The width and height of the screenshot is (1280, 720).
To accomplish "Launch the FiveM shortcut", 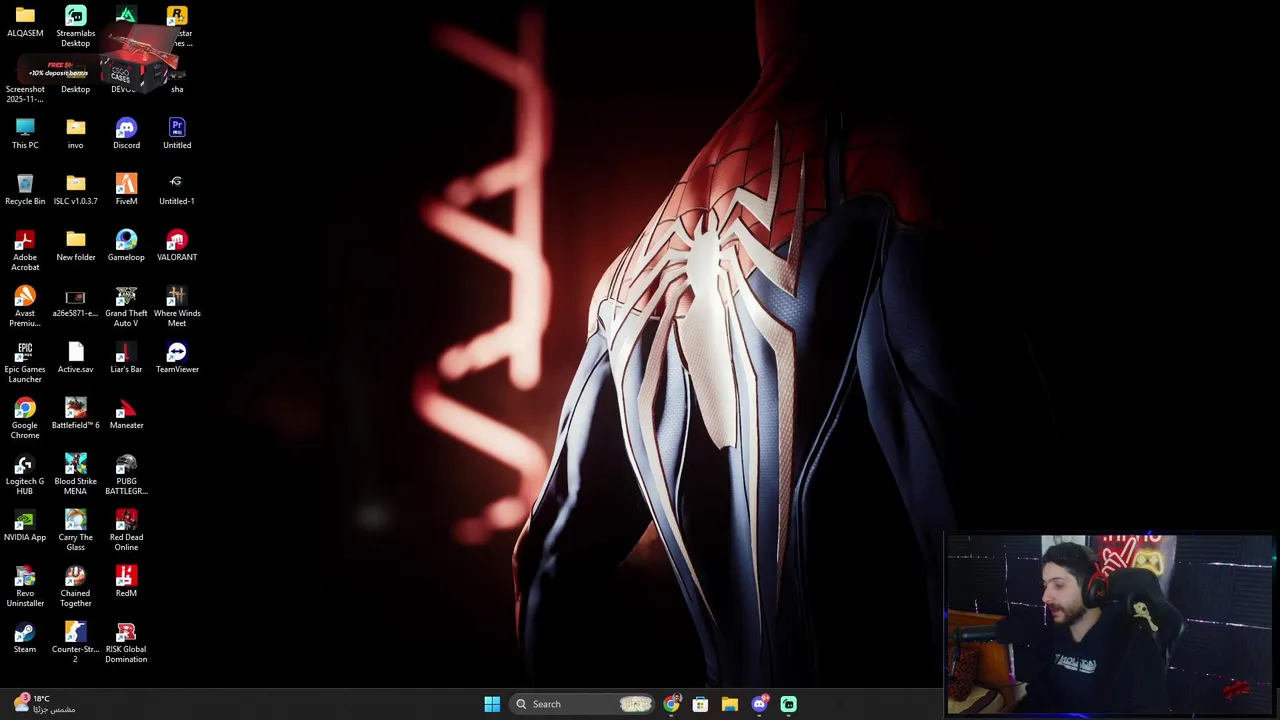I will (x=126, y=190).
